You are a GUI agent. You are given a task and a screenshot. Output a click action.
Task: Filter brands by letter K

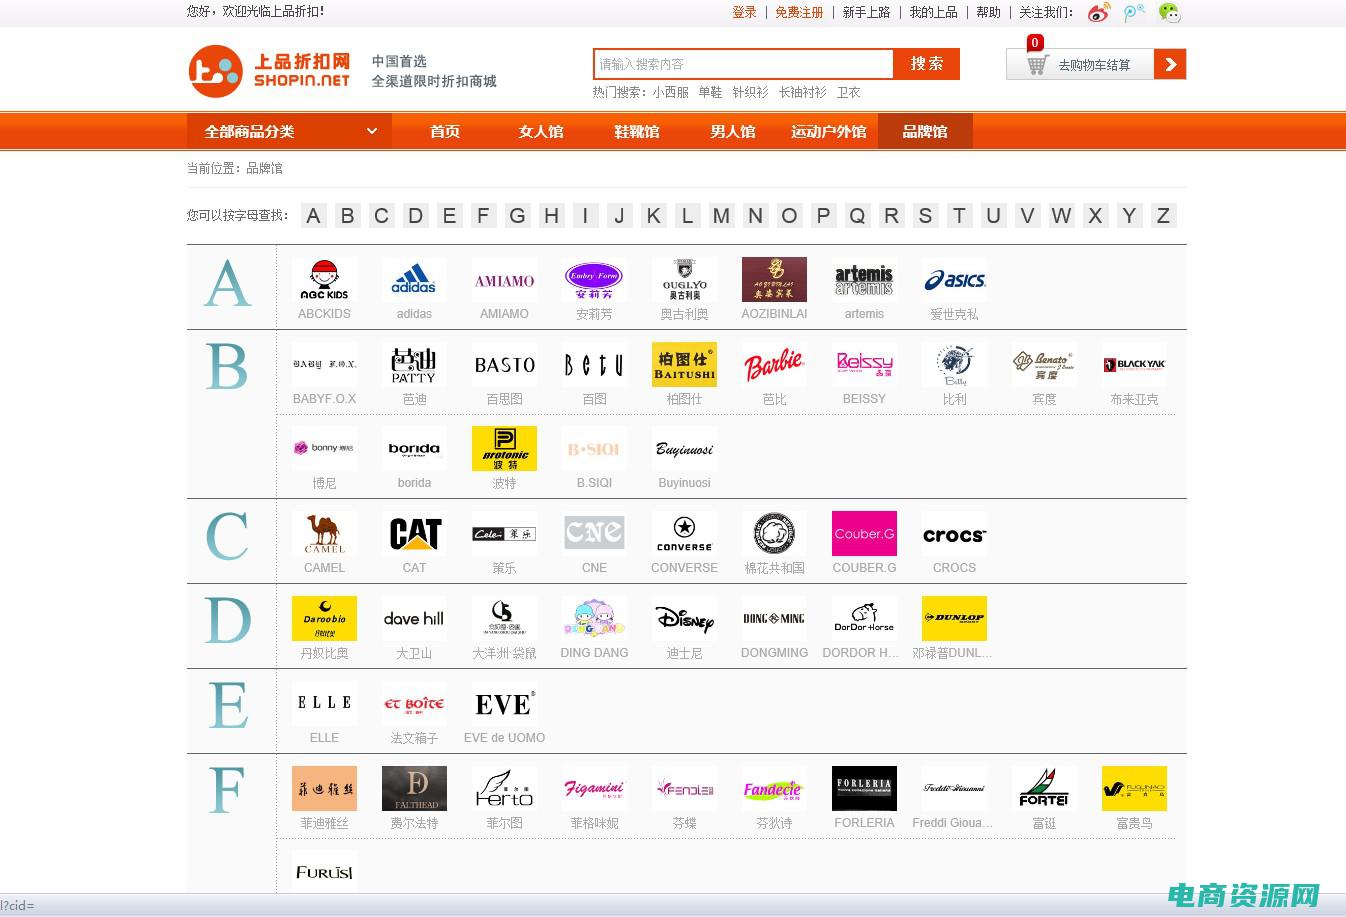tap(653, 215)
